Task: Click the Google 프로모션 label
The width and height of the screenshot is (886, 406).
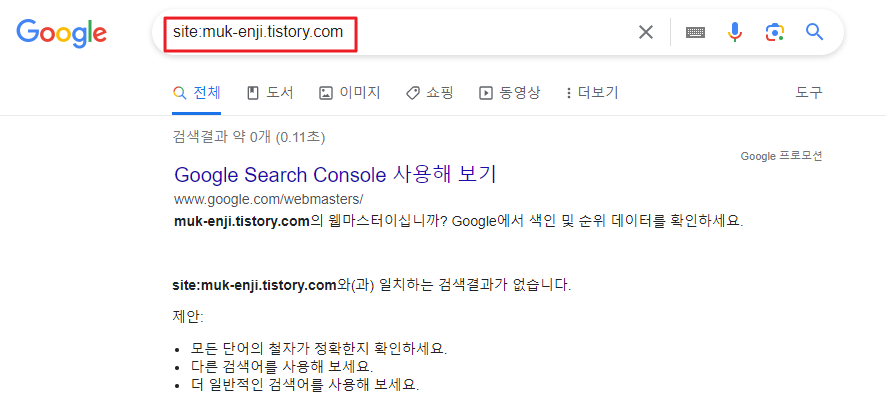Action: (x=781, y=156)
